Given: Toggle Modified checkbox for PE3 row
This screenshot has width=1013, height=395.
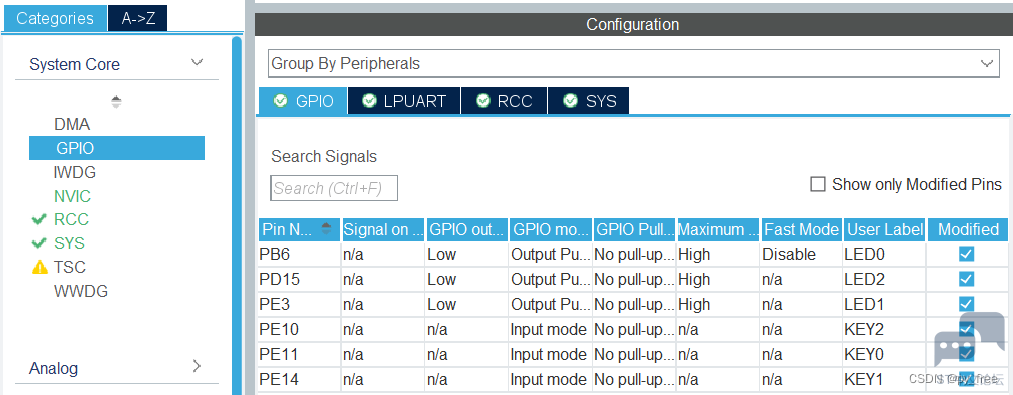Looking at the screenshot, I should (966, 303).
